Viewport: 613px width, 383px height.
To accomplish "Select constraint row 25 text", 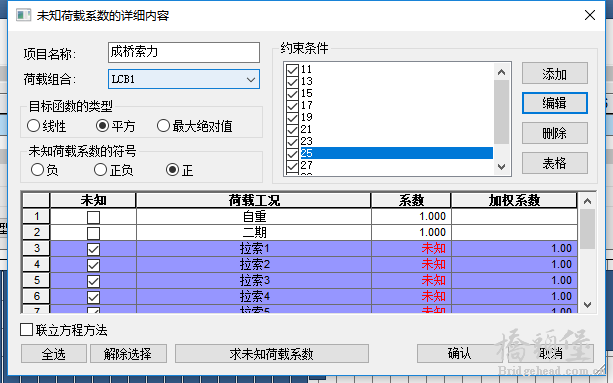I will [x=306, y=153].
